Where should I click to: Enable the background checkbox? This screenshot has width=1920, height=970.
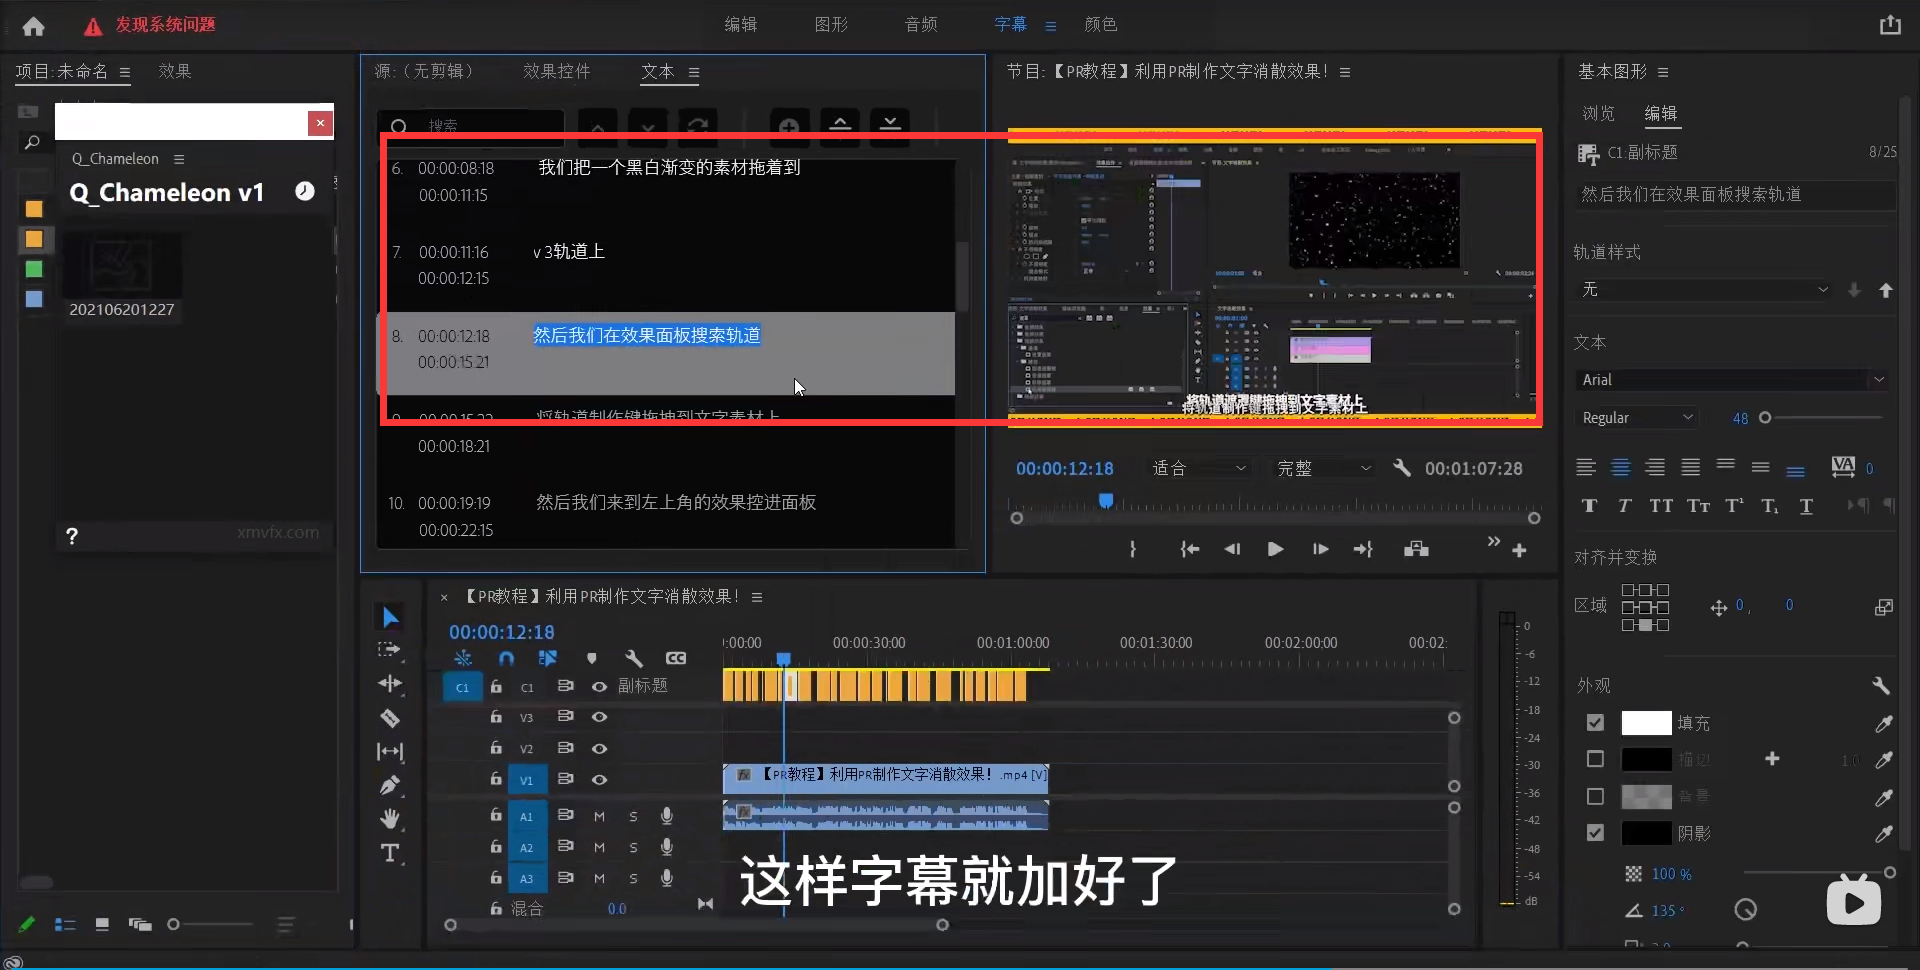click(1595, 796)
